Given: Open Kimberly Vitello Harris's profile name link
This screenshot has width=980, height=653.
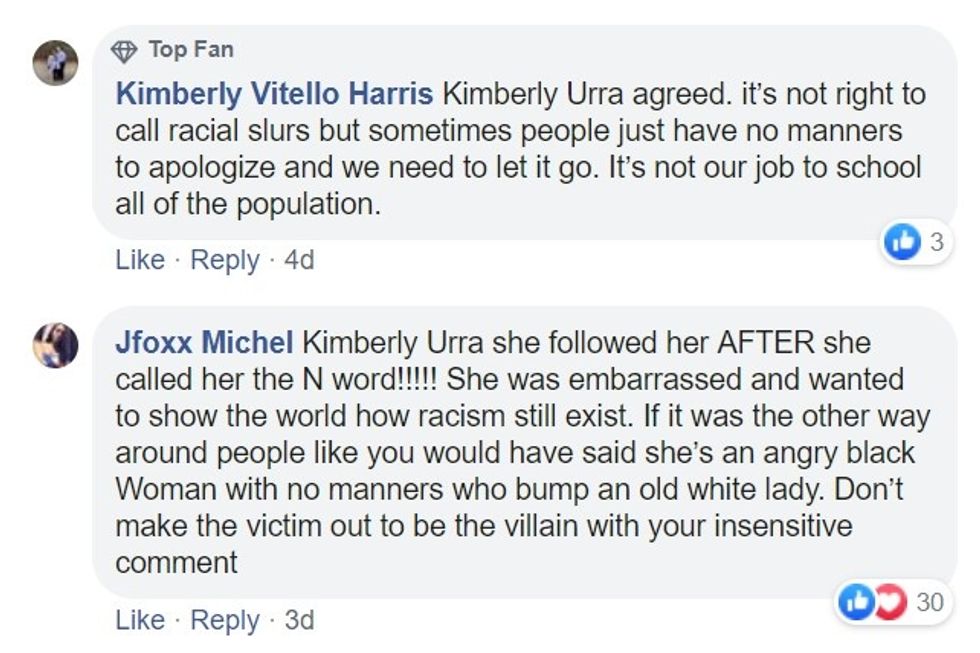Looking at the screenshot, I should (x=274, y=95).
